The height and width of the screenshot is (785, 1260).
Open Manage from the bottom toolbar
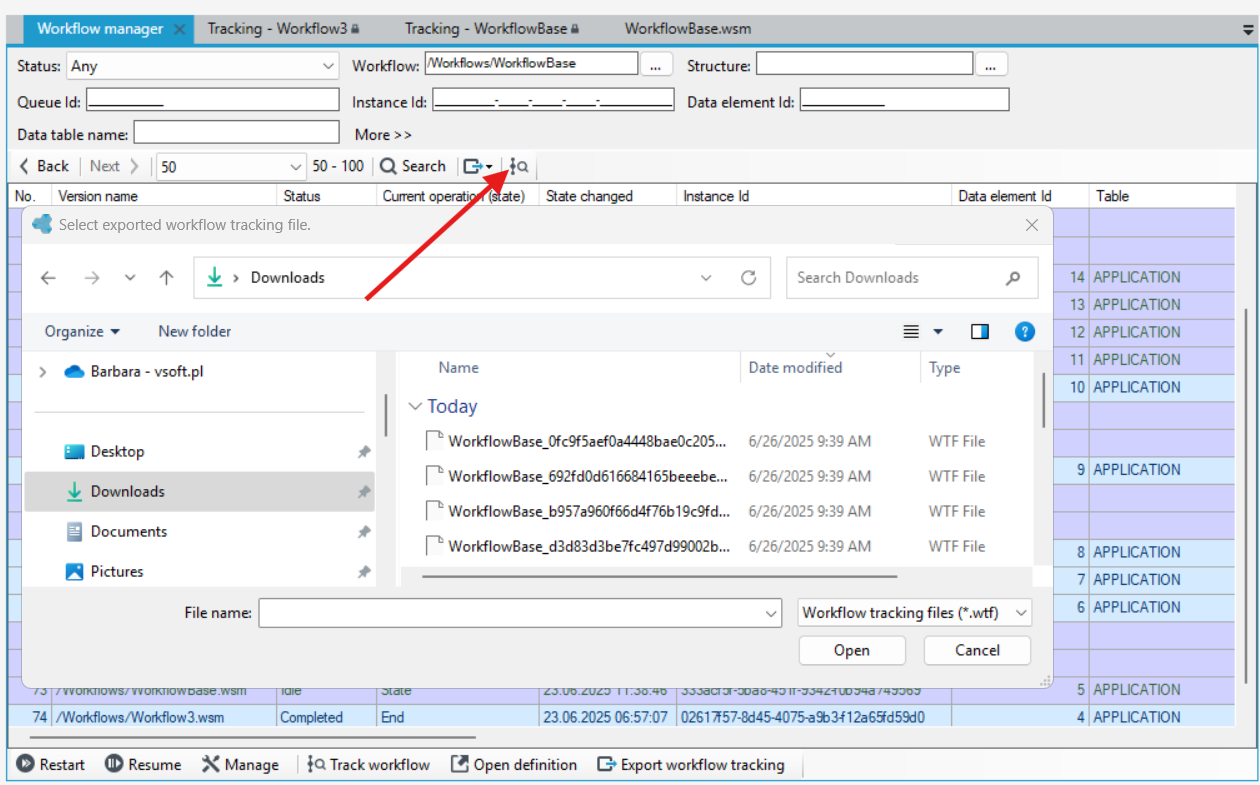pyautogui.click(x=240, y=765)
